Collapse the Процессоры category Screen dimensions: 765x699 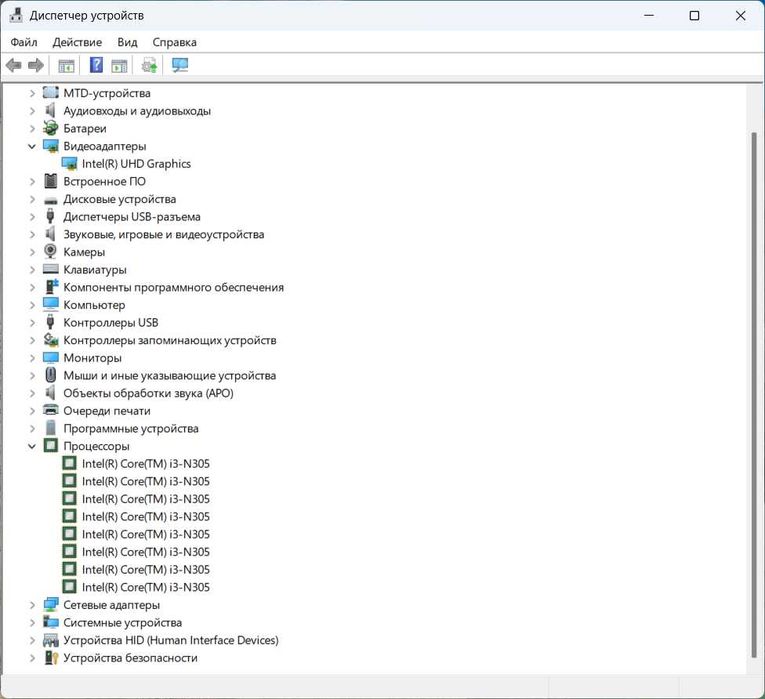(x=32, y=446)
